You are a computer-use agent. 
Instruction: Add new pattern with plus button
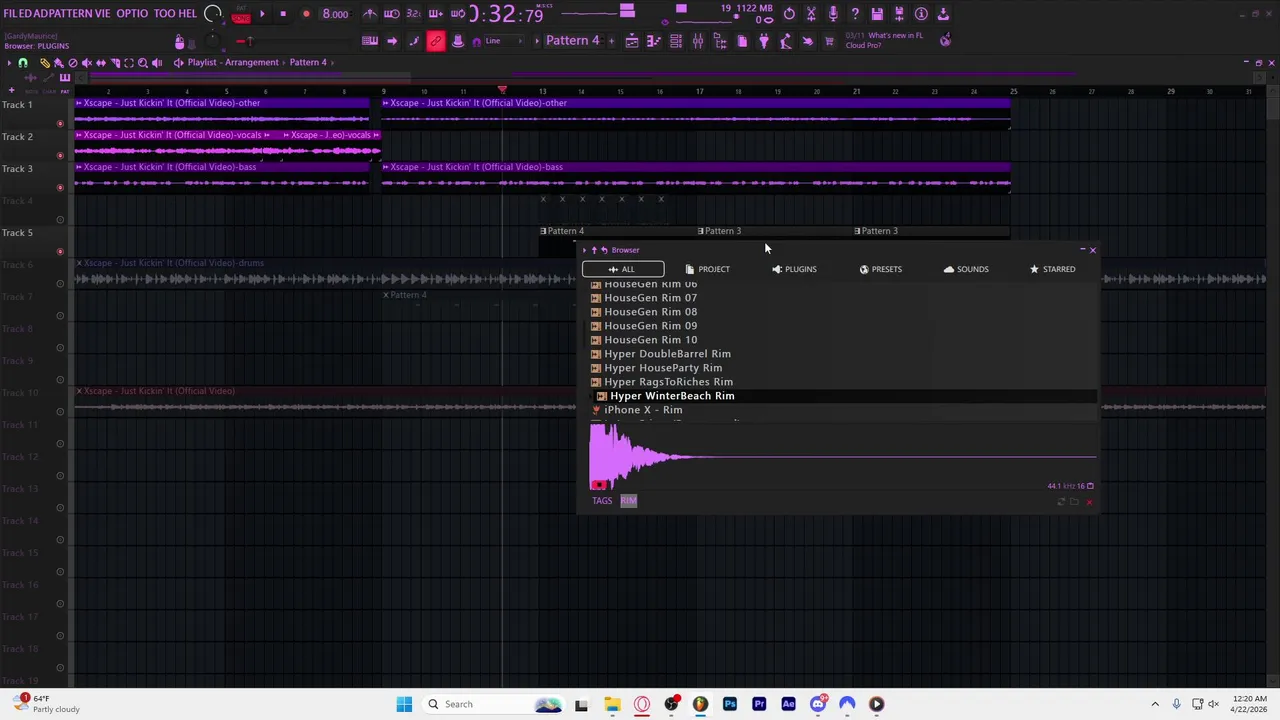610,41
